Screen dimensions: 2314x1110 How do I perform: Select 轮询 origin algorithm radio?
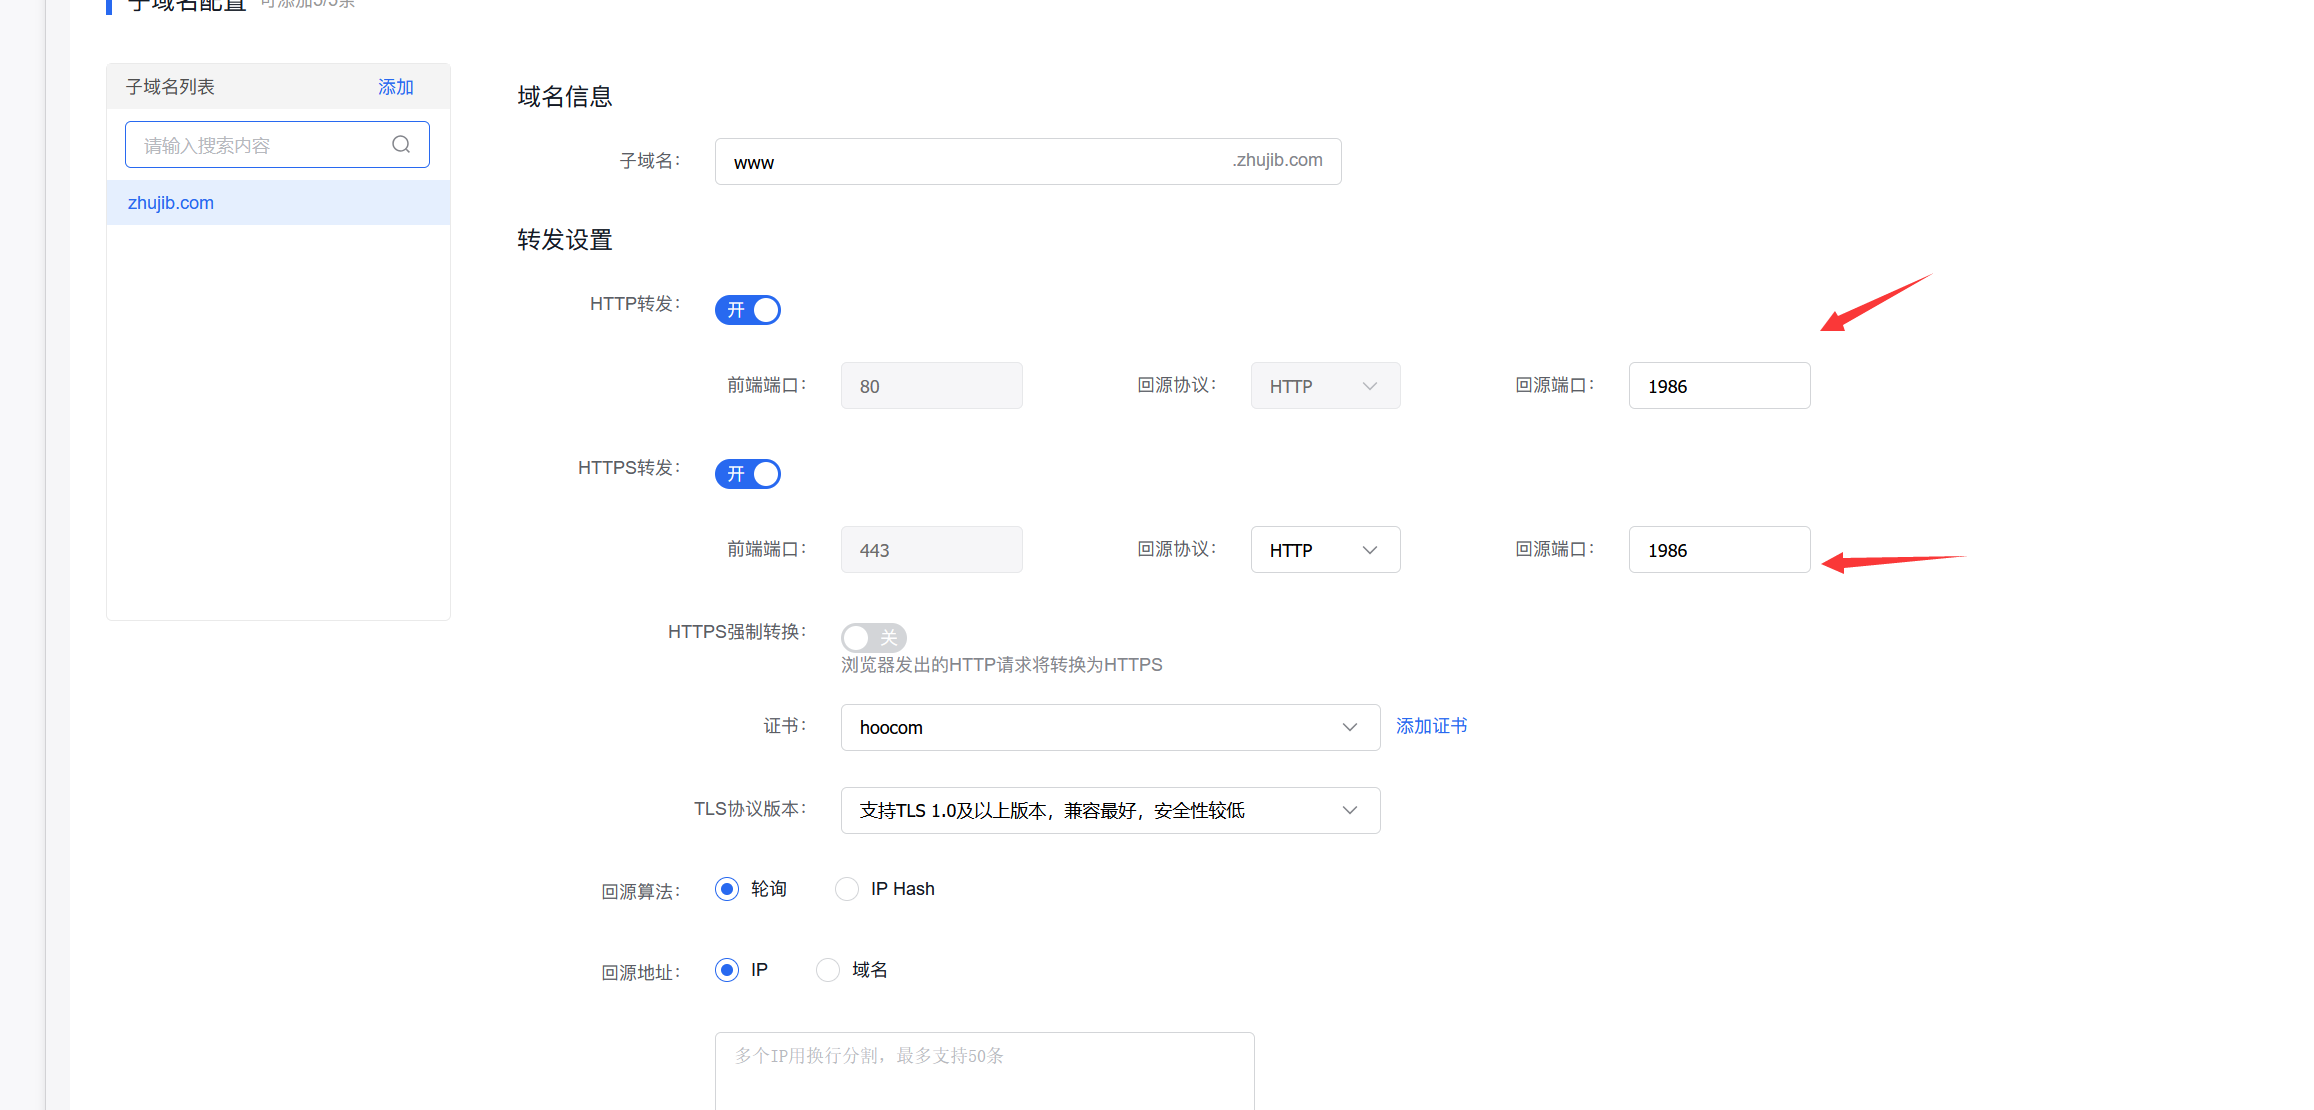[x=727, y=889]
